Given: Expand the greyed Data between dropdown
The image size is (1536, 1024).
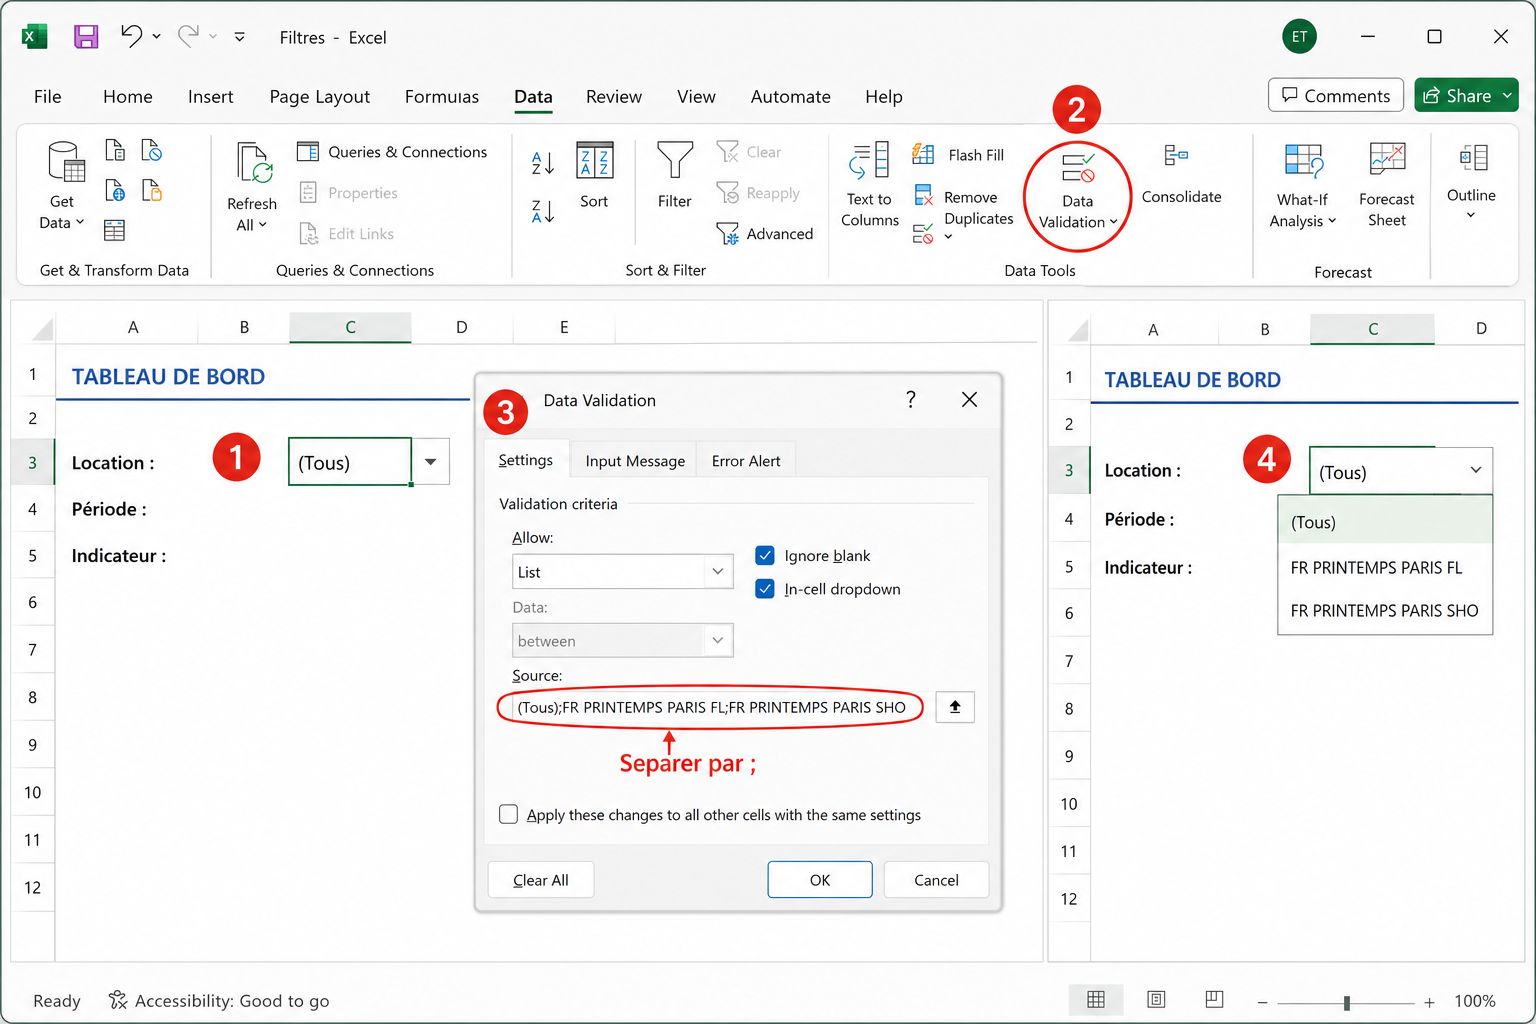Looking at the screenshot, I should coord(717,640).
